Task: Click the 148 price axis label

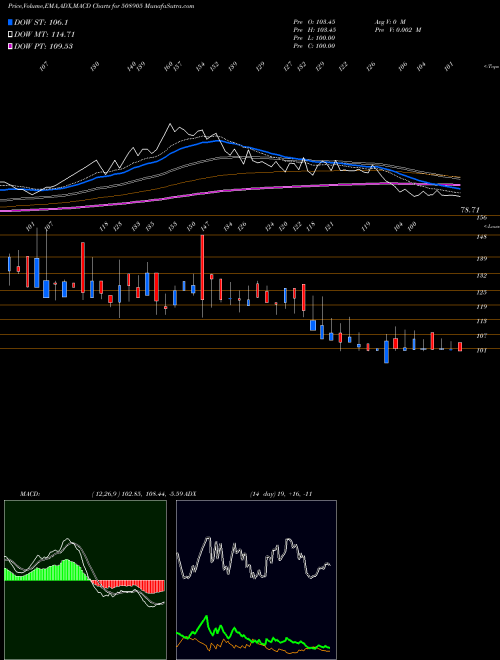Action: click(x=482, y=237)
